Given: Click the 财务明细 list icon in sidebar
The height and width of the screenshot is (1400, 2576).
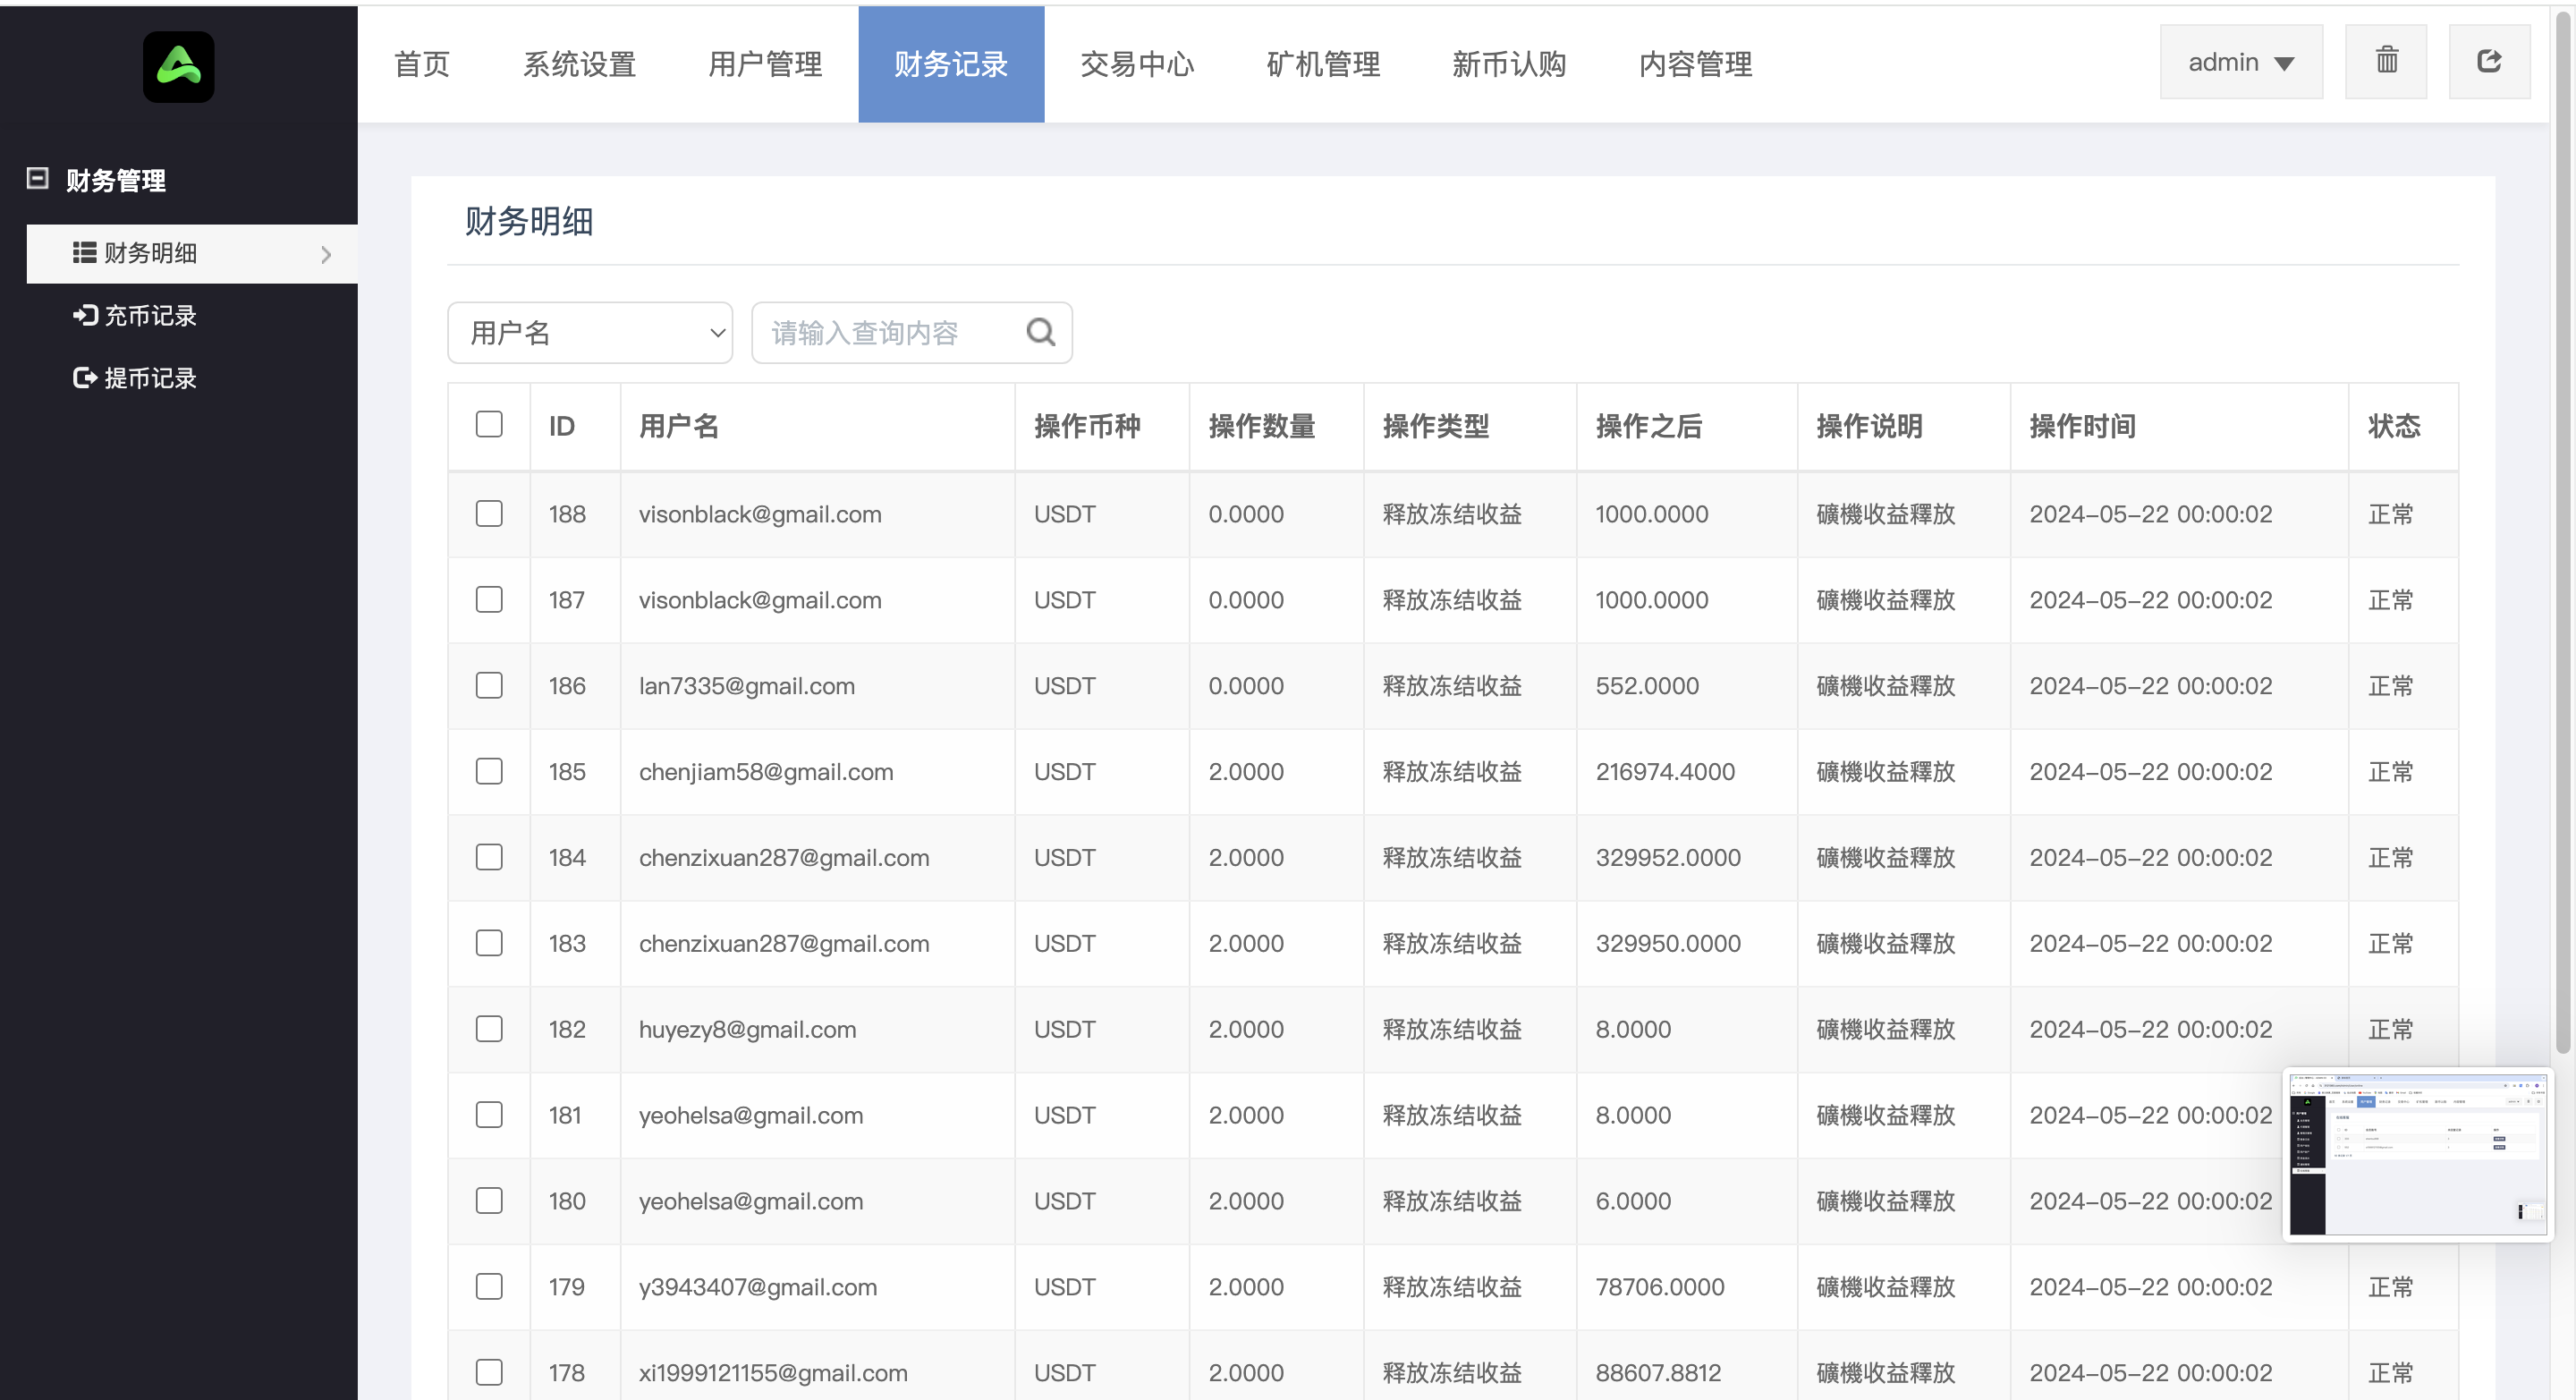Looking at the screenshot, I should pos(84,253).
